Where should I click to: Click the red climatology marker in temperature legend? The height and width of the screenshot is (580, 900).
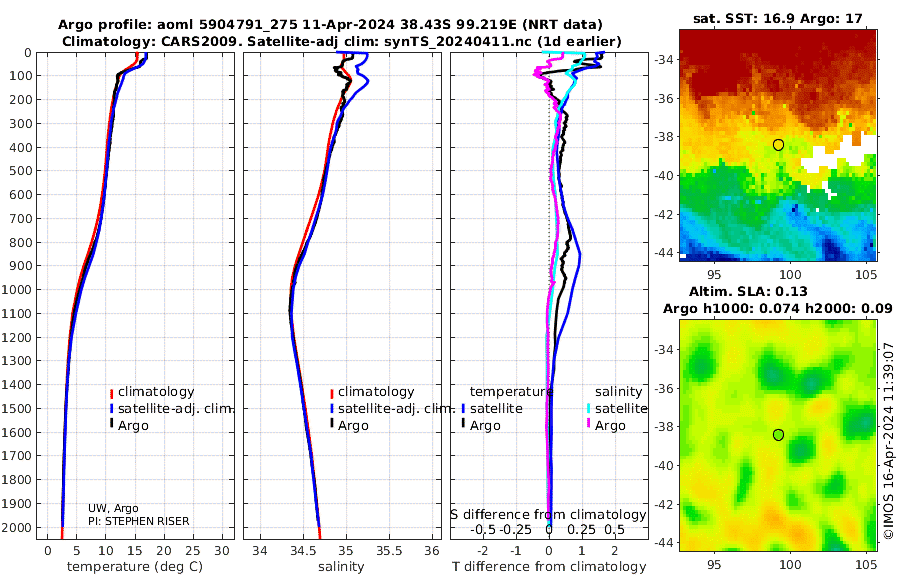(x=111, y=393)
